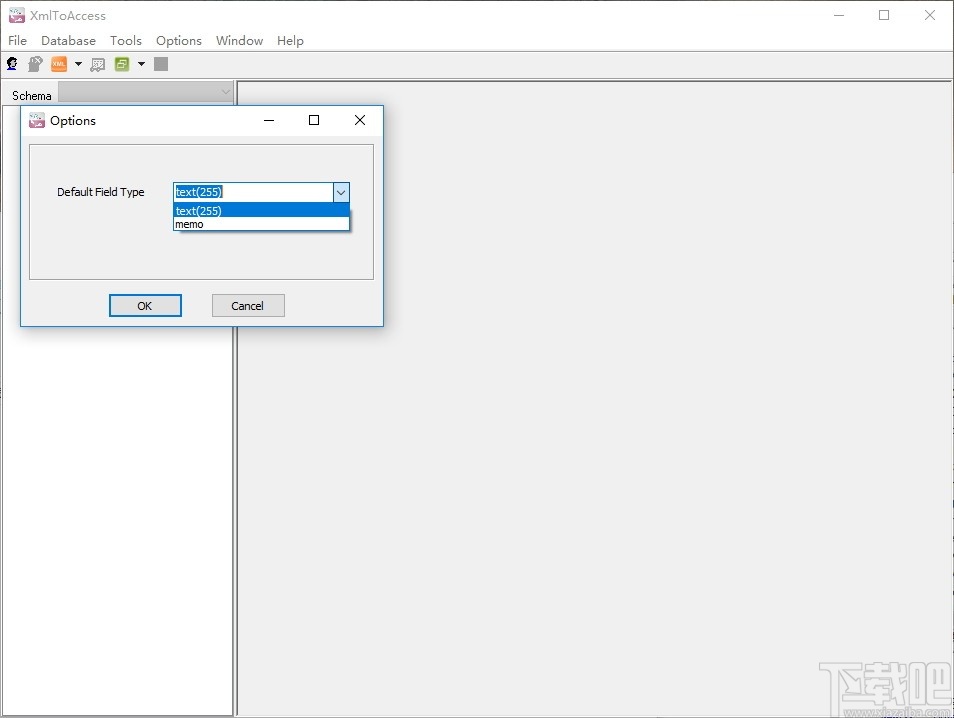The width and height of the screenshot is (954, 718).
Task: Confirm options with the OK button
Action: 145,305
